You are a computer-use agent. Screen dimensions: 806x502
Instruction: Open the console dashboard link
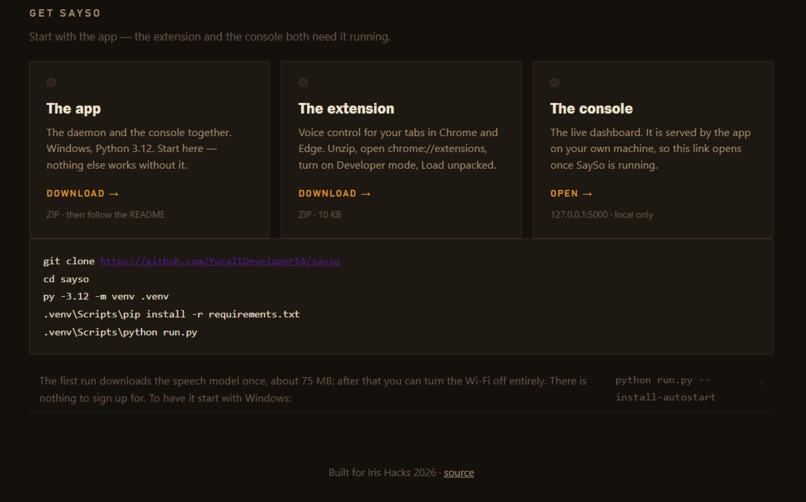tap(571, 194)
